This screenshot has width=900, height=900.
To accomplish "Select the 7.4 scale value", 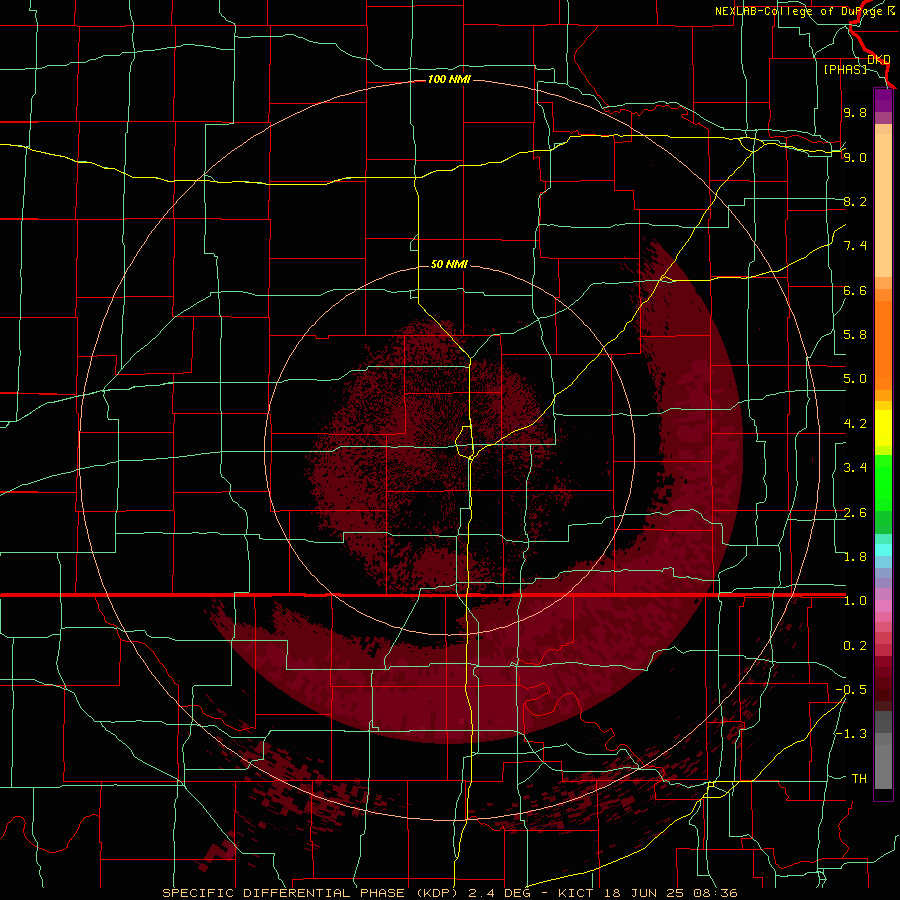I will (x=855, y=246).
